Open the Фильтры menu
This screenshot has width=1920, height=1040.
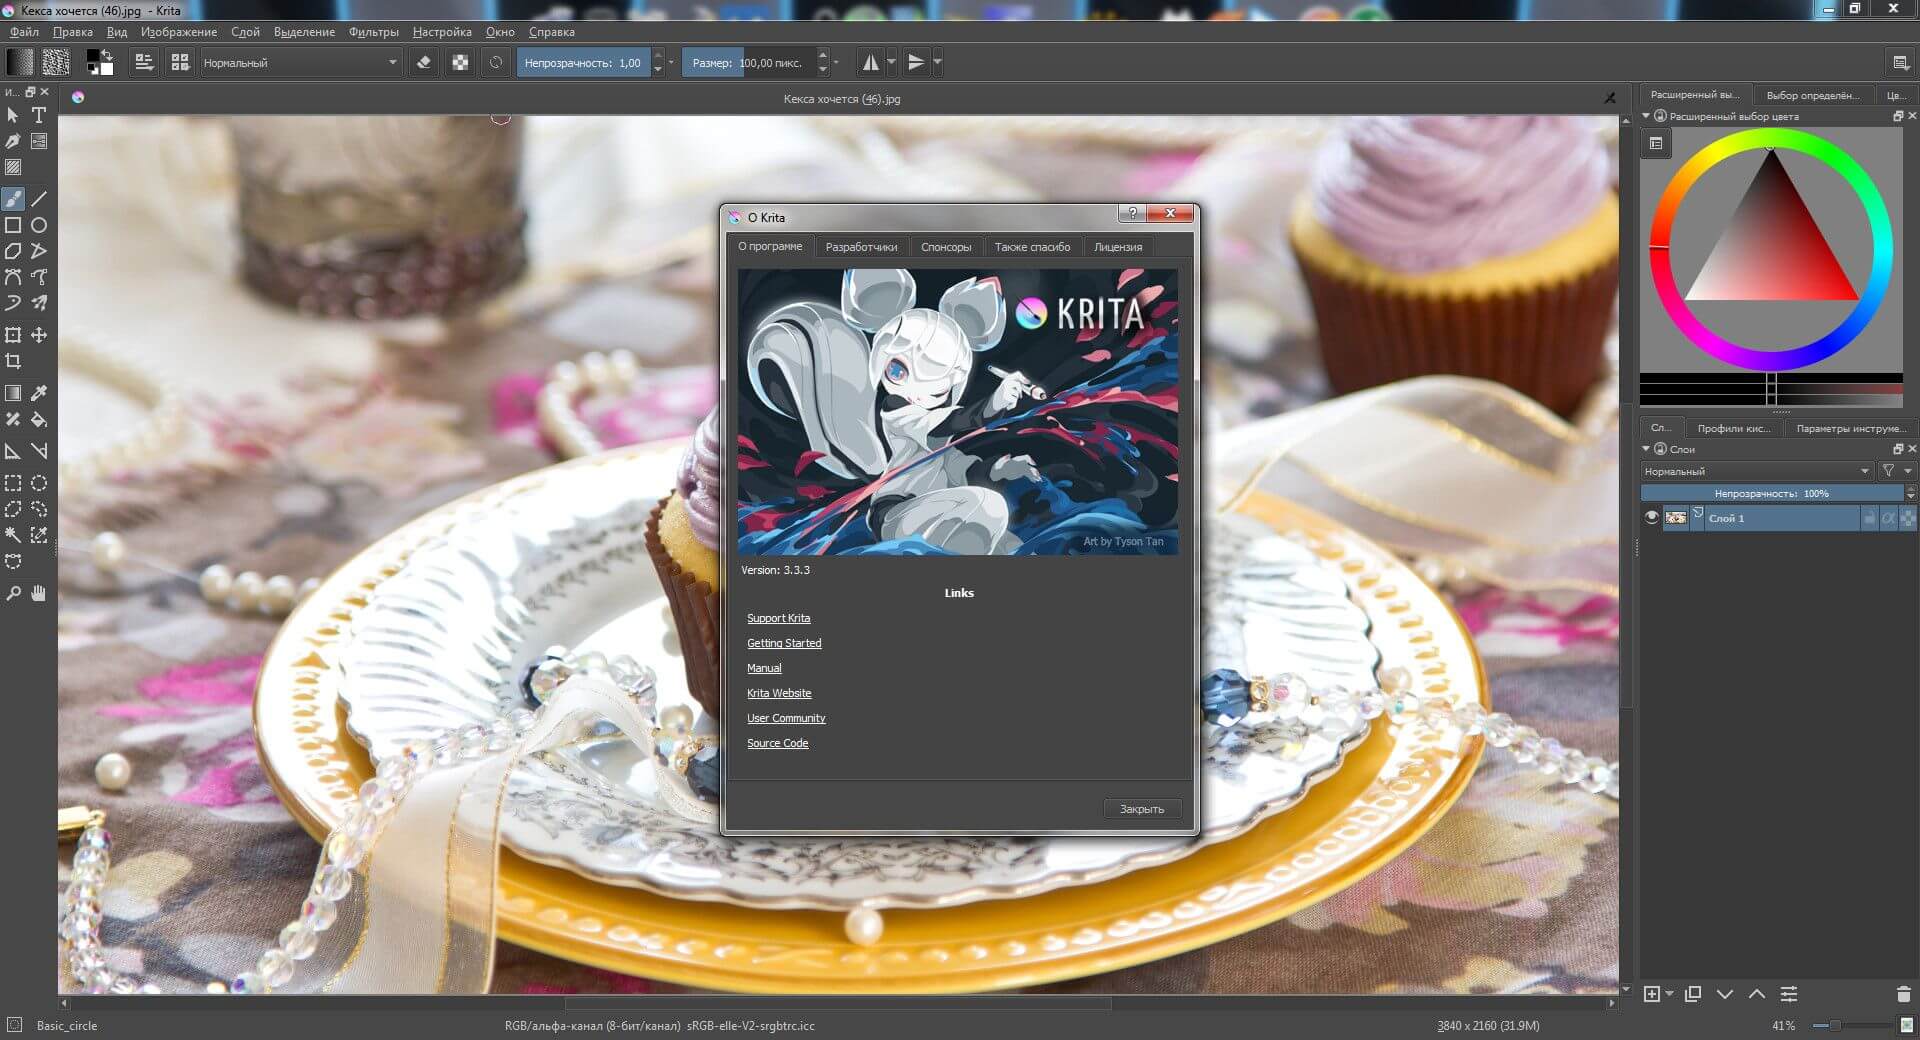(373, 32)
